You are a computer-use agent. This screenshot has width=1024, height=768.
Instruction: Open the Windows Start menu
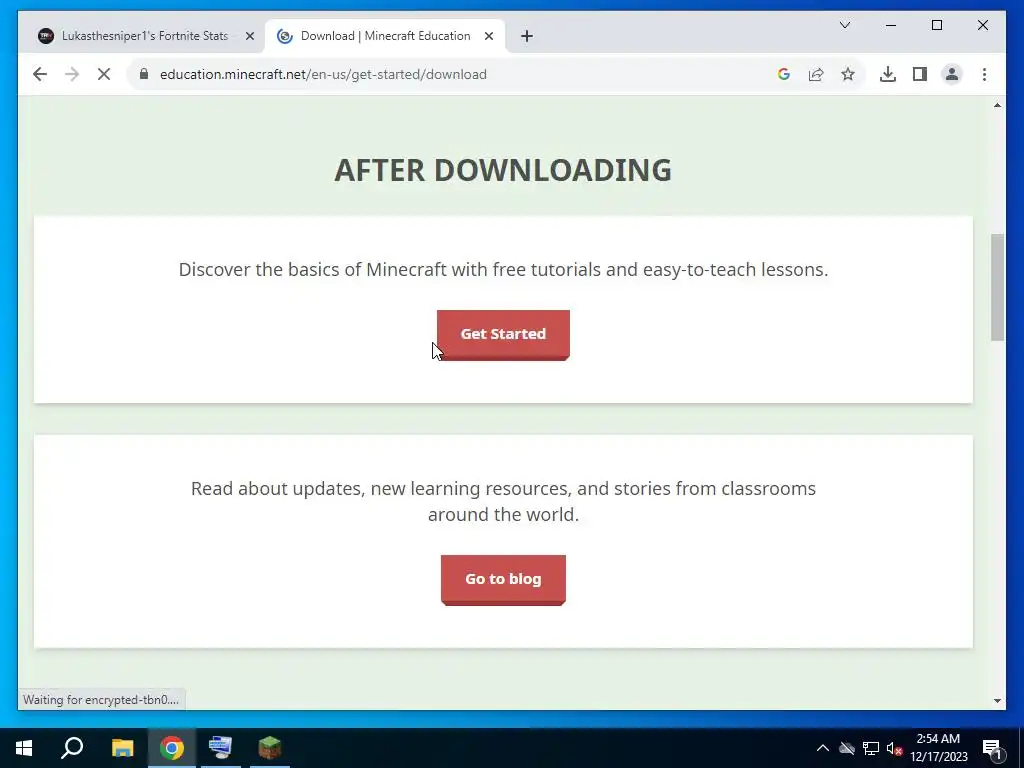pyautogui.click(x=24, y=748)
